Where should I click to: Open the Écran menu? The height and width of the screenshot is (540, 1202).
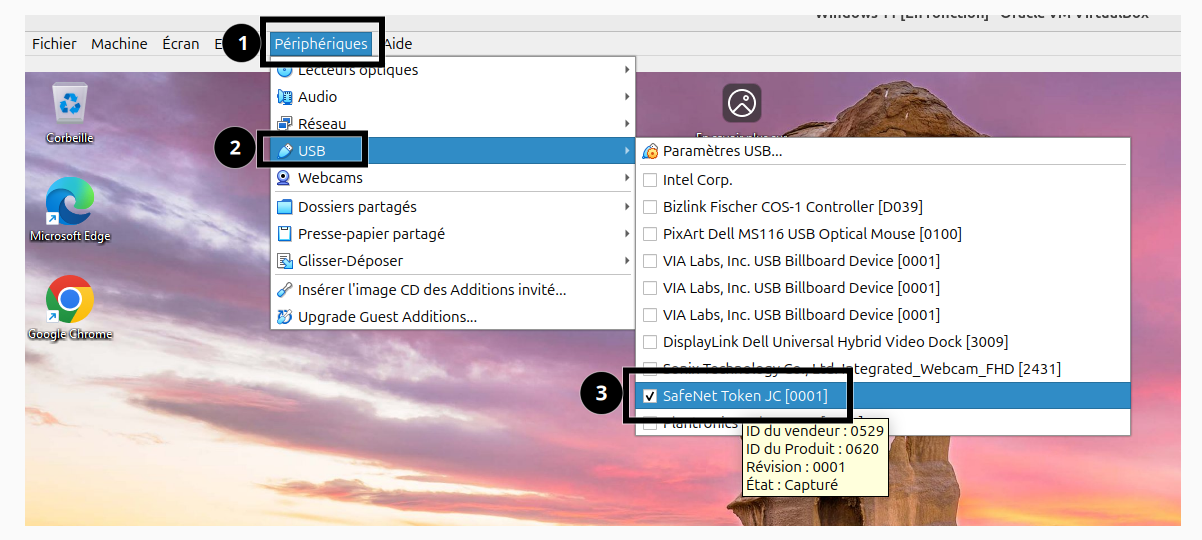tap(181, 44)
